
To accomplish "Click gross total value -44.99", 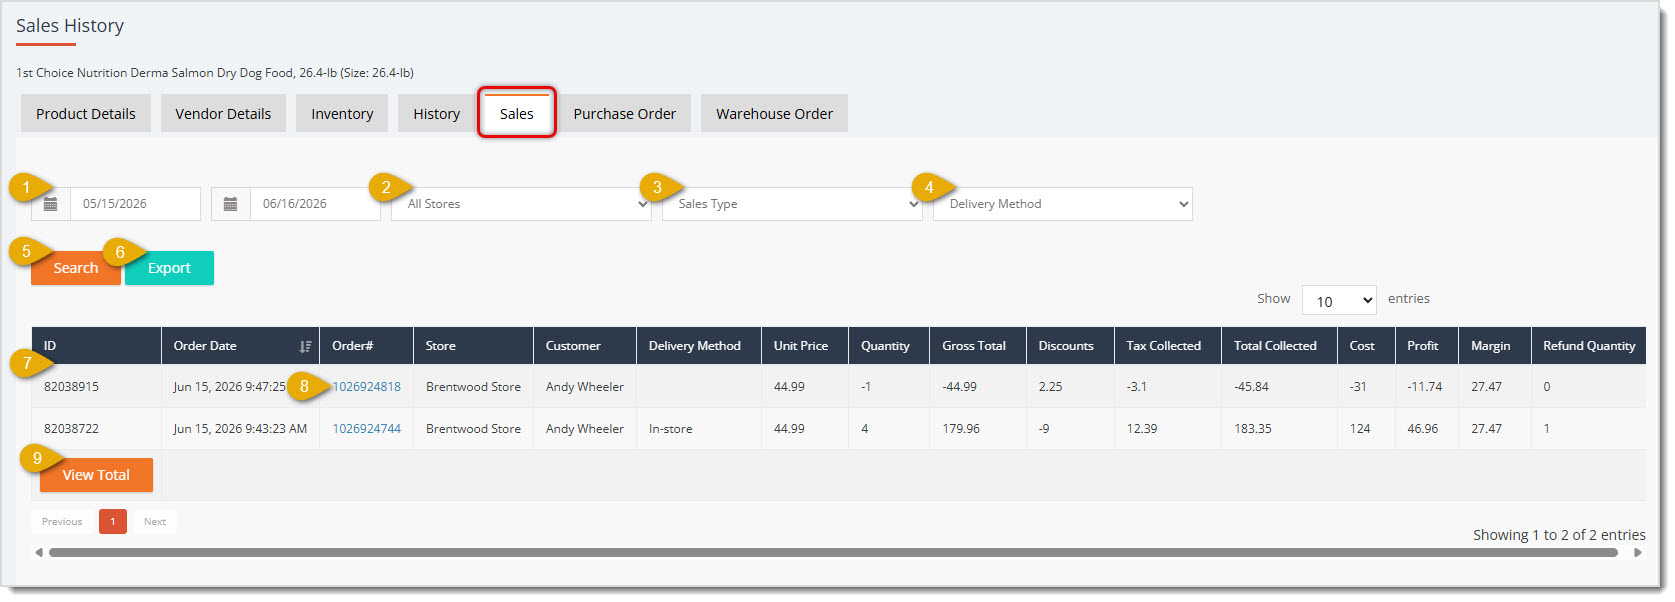I will point(960,387).
